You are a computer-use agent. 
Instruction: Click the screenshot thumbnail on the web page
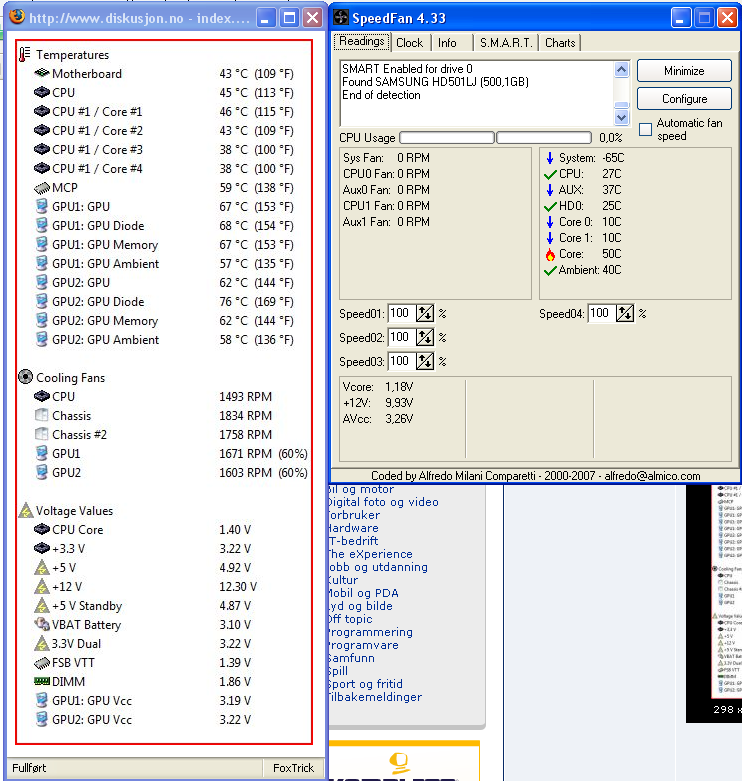coord(714,603)
